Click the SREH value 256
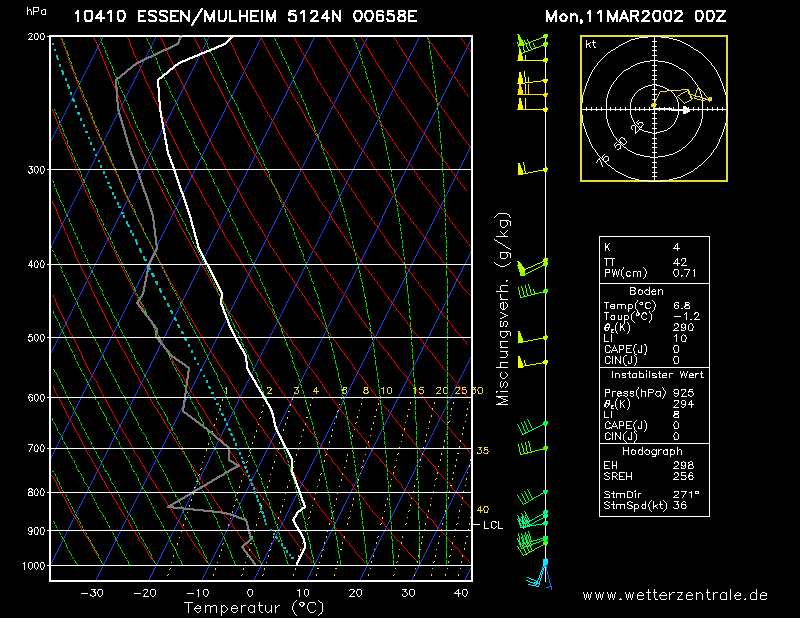Screen dimensions: 800x618 683,476
